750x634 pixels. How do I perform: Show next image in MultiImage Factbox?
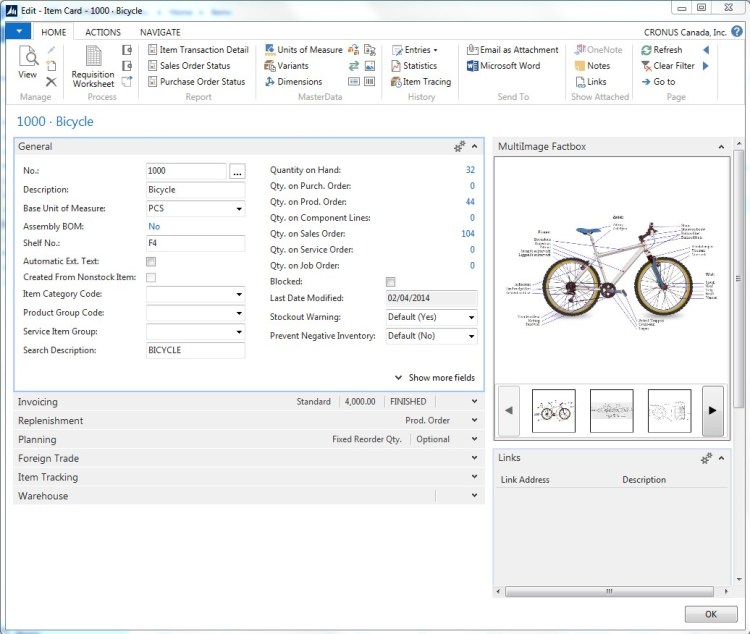click(x=712, y=411)
